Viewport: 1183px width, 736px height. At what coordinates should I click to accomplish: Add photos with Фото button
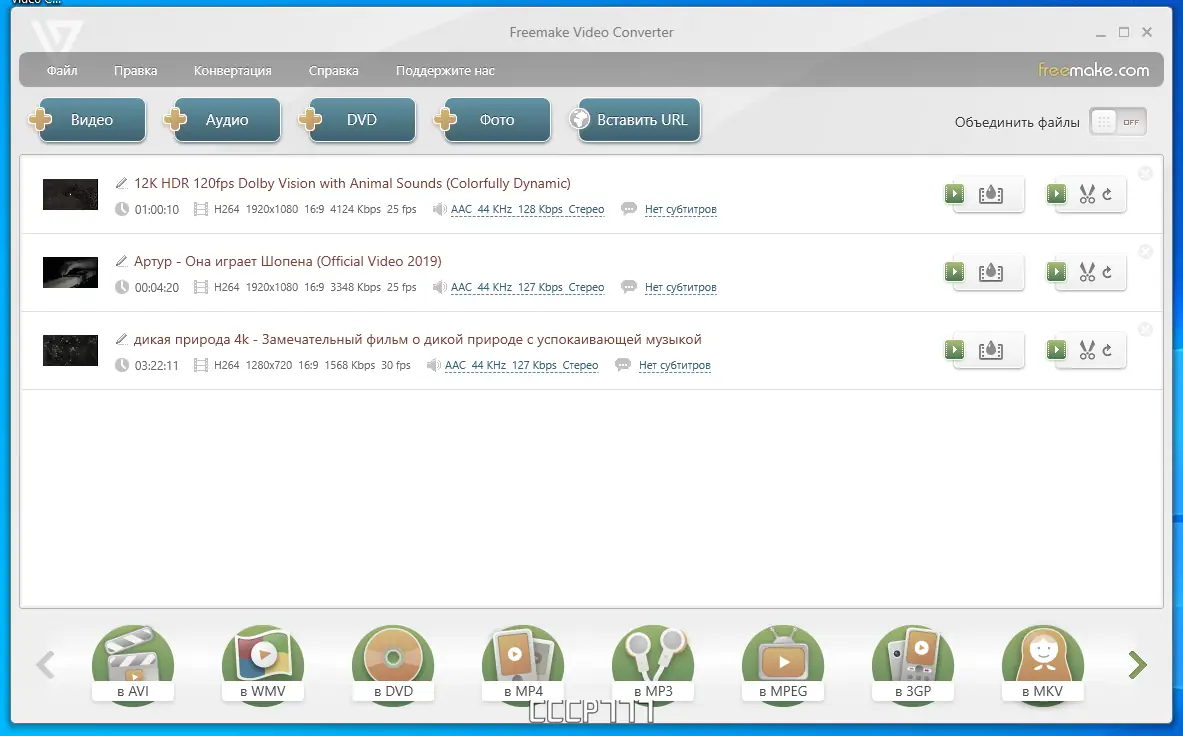click(492, 120)
